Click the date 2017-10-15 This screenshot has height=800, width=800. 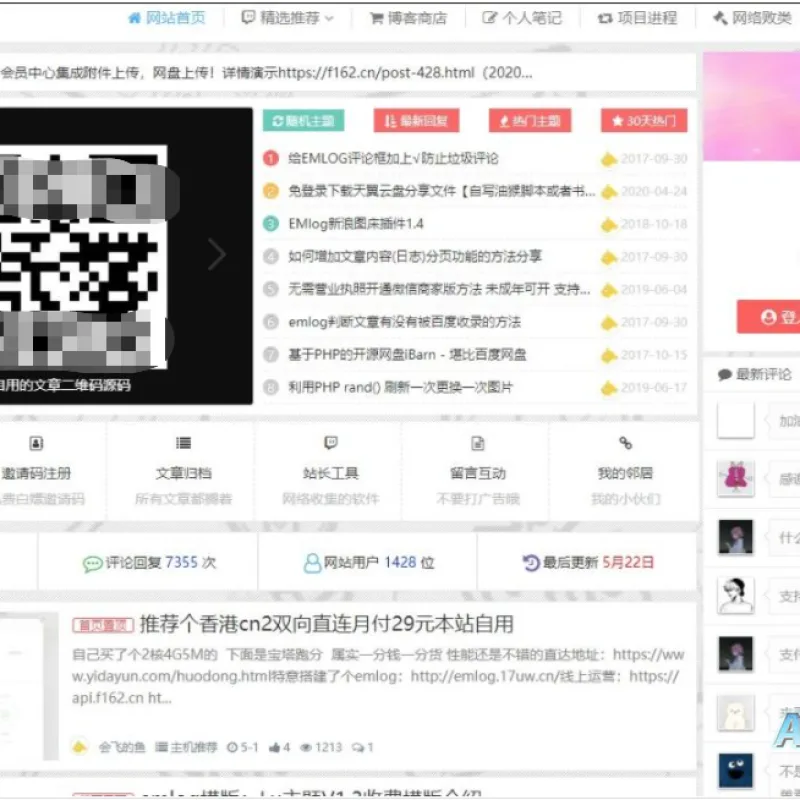(x=654, y=355)
